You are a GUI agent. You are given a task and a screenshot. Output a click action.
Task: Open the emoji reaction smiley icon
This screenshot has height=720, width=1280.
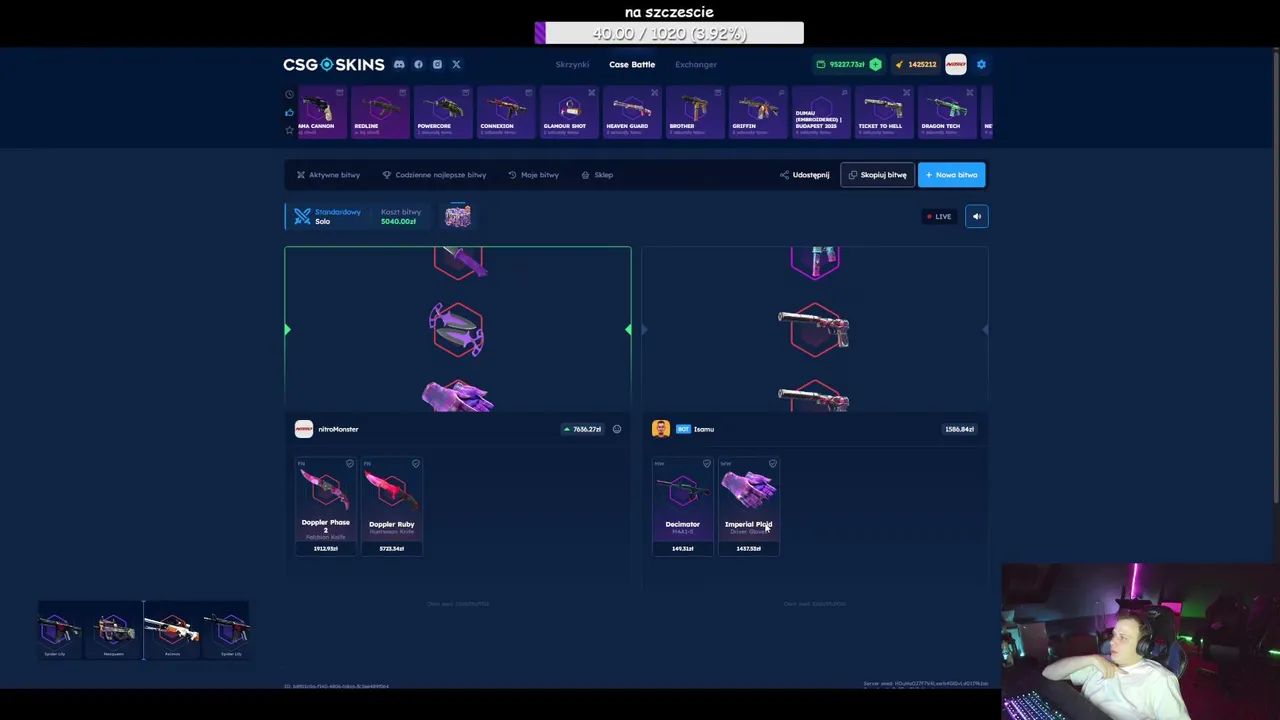(617, 429)
